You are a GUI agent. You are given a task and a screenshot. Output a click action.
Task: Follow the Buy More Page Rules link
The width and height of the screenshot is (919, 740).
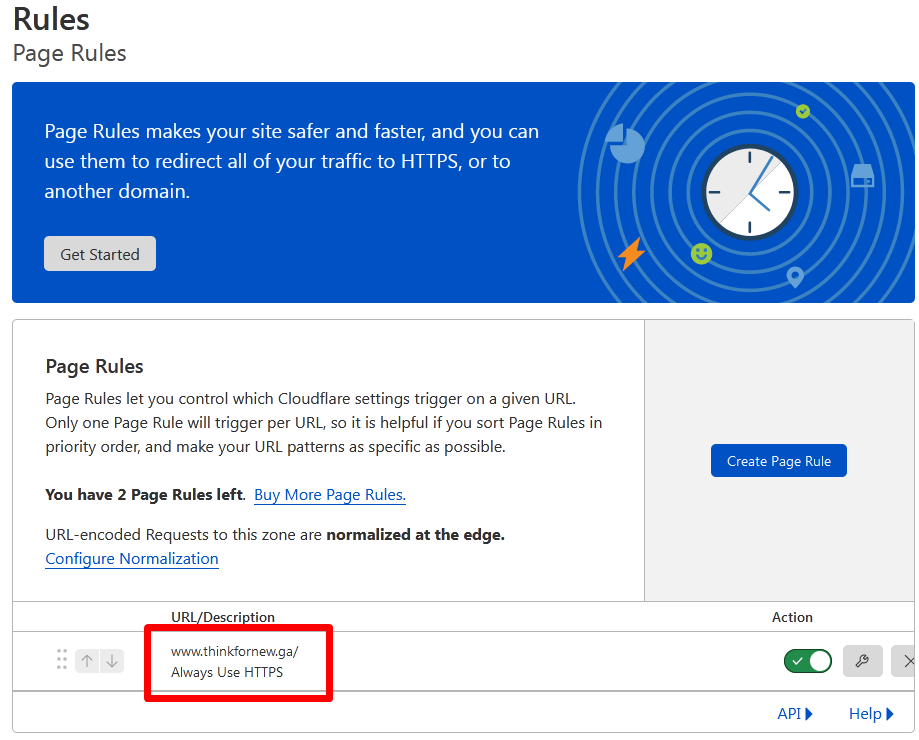tap(329, 495)
